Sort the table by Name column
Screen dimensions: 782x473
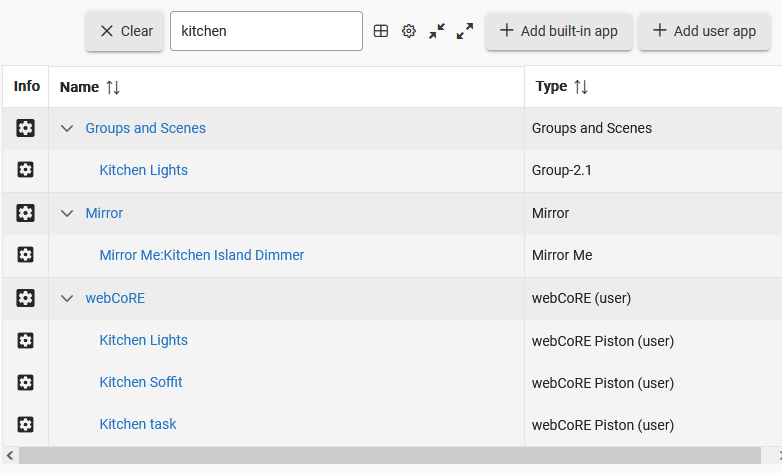[x=90, y=87]
